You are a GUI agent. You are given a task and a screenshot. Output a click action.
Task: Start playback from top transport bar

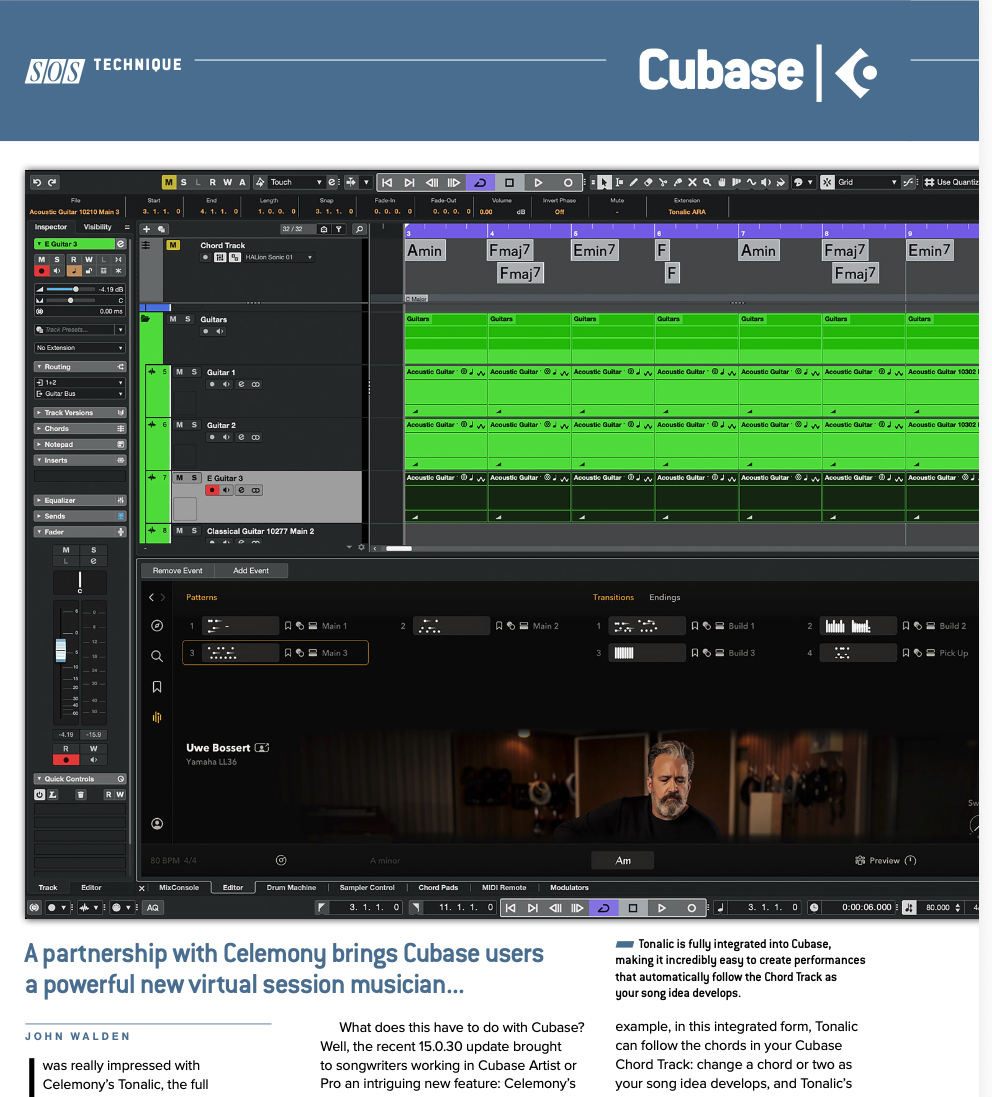point(538,183)
